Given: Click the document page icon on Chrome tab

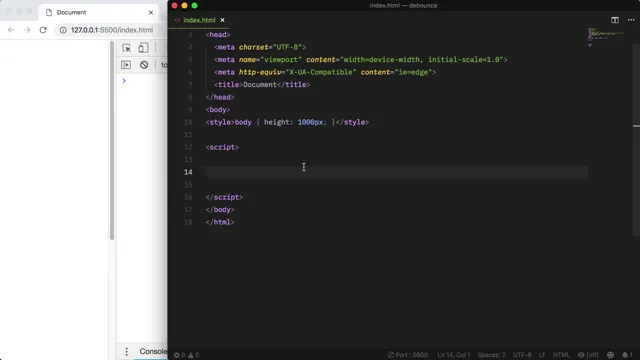Looking at the screenshot, I should tap(49, 12).
